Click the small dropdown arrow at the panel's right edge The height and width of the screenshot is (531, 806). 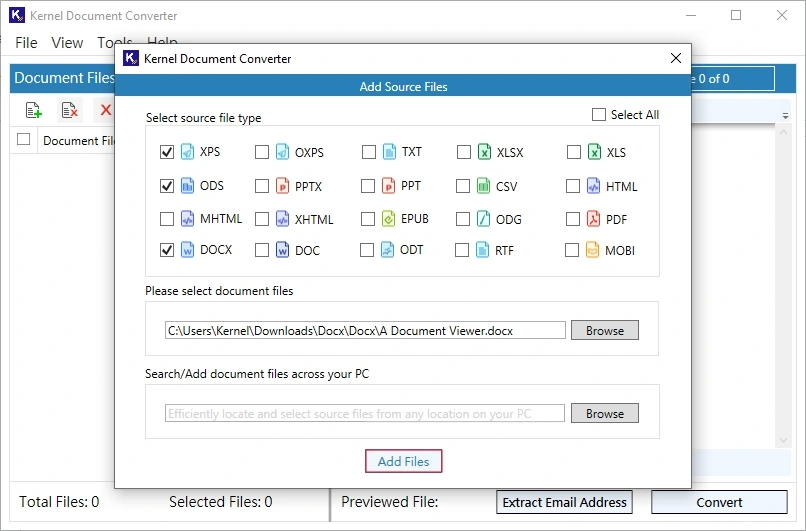785,116
